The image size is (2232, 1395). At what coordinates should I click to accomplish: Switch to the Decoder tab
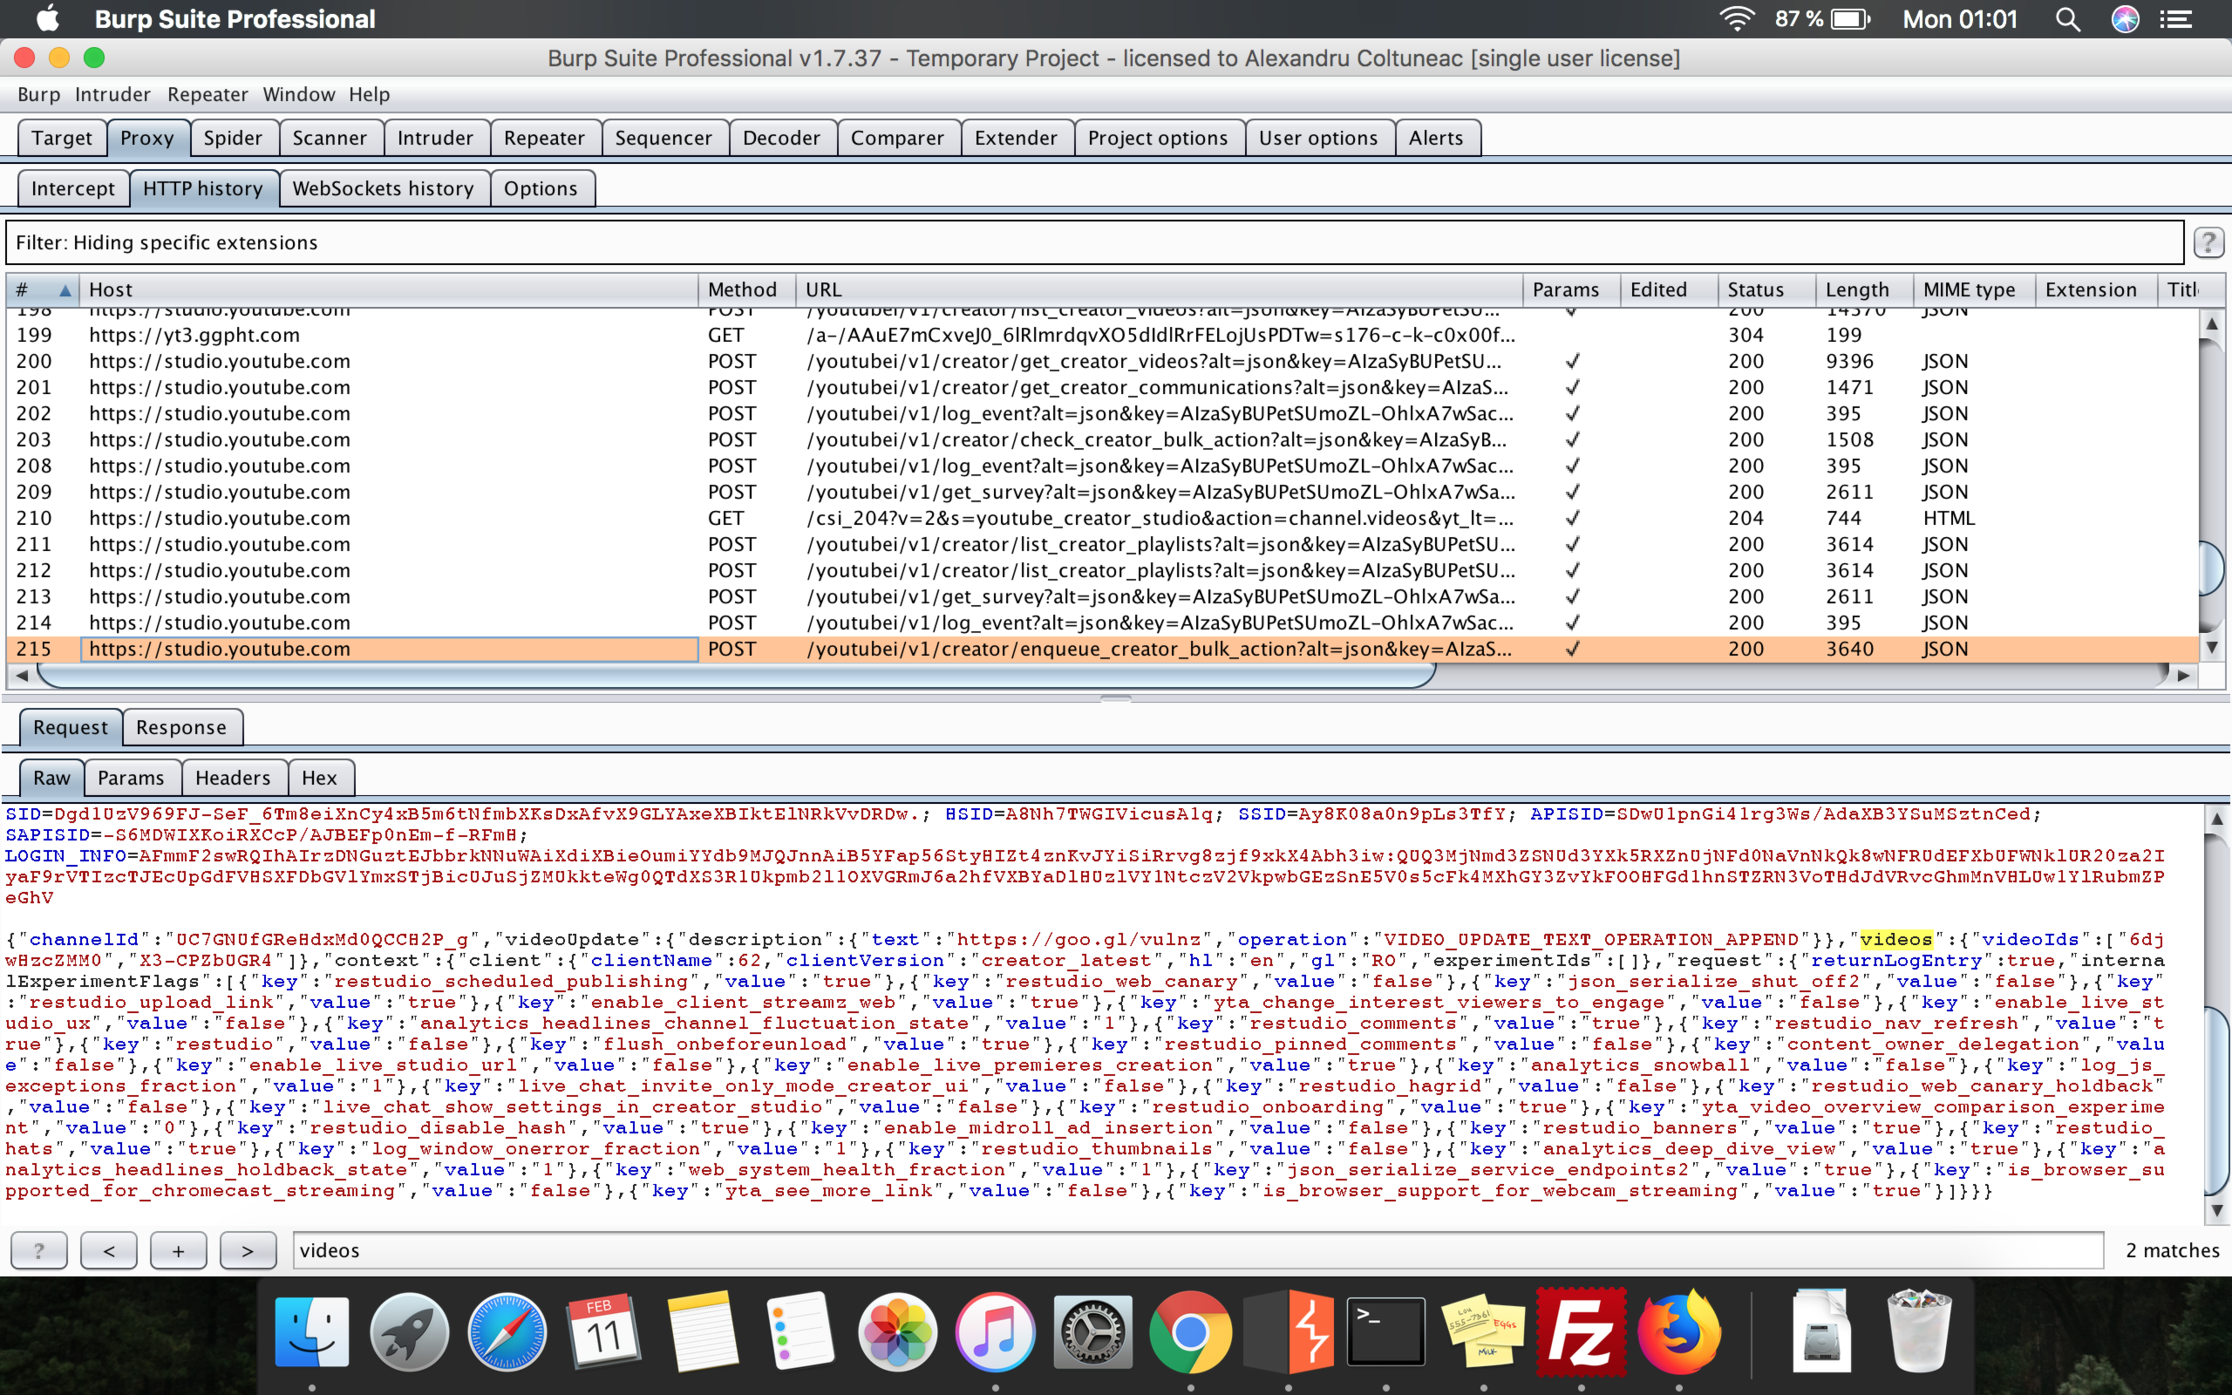782,138
